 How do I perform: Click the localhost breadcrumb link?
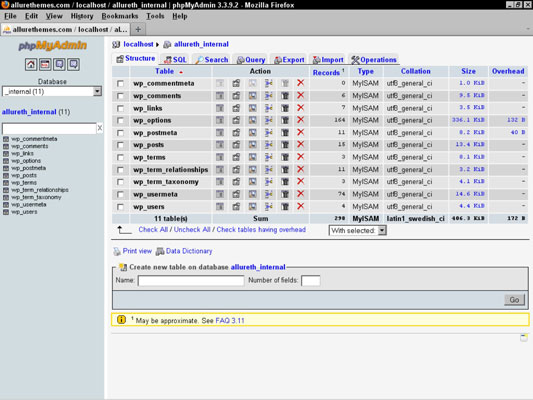[138, 44]
